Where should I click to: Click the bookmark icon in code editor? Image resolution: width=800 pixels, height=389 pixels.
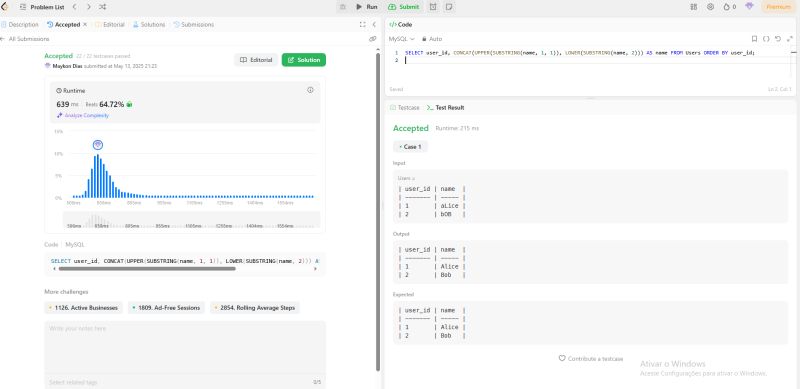(x=754, y=39)
